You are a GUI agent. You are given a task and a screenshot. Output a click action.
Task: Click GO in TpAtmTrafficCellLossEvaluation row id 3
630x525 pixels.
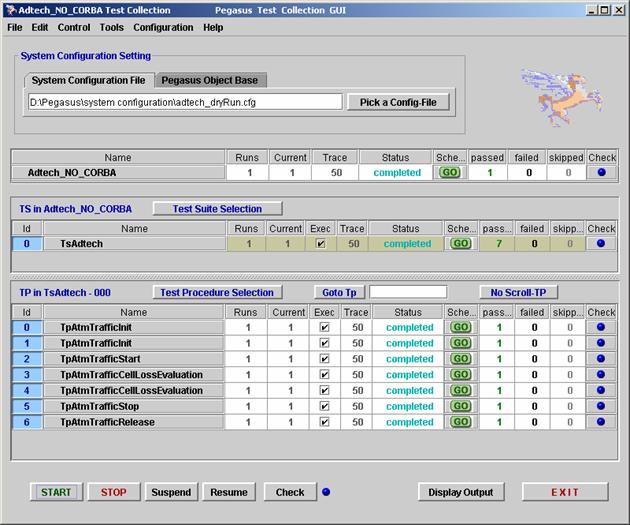pos(460,374)
